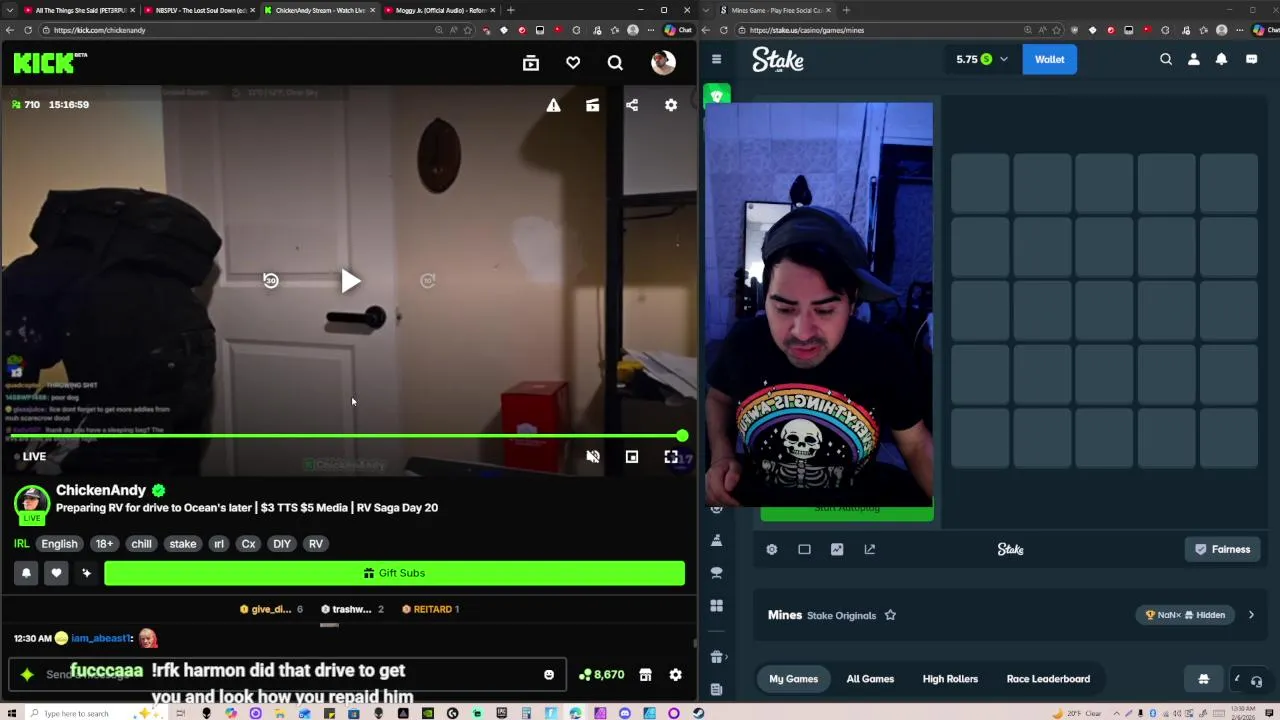Viewport: 1280px width, 720px height.
Task: Click REITARD leaderboard entry
Action: [430, 609]
